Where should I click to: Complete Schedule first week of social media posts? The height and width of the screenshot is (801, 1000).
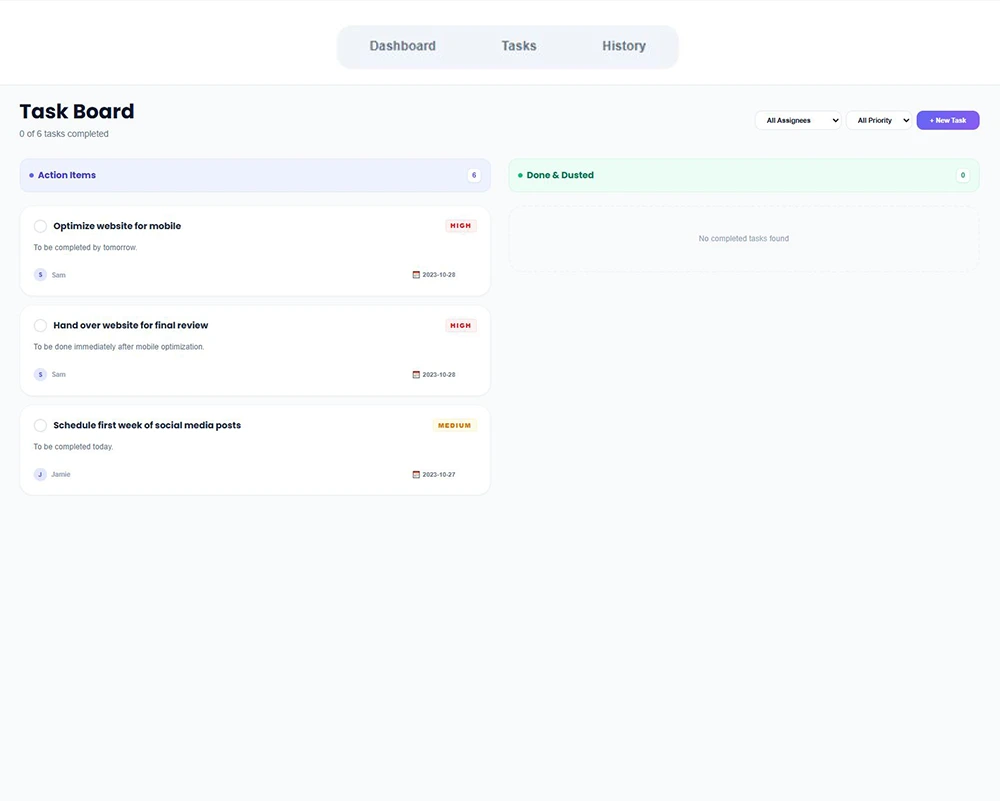pyautogui.click(x=40, y=426)
